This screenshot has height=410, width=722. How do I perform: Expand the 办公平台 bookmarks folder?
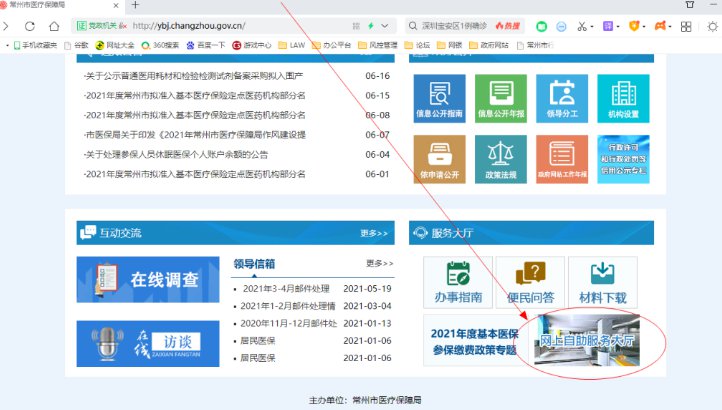click(334, 45)
